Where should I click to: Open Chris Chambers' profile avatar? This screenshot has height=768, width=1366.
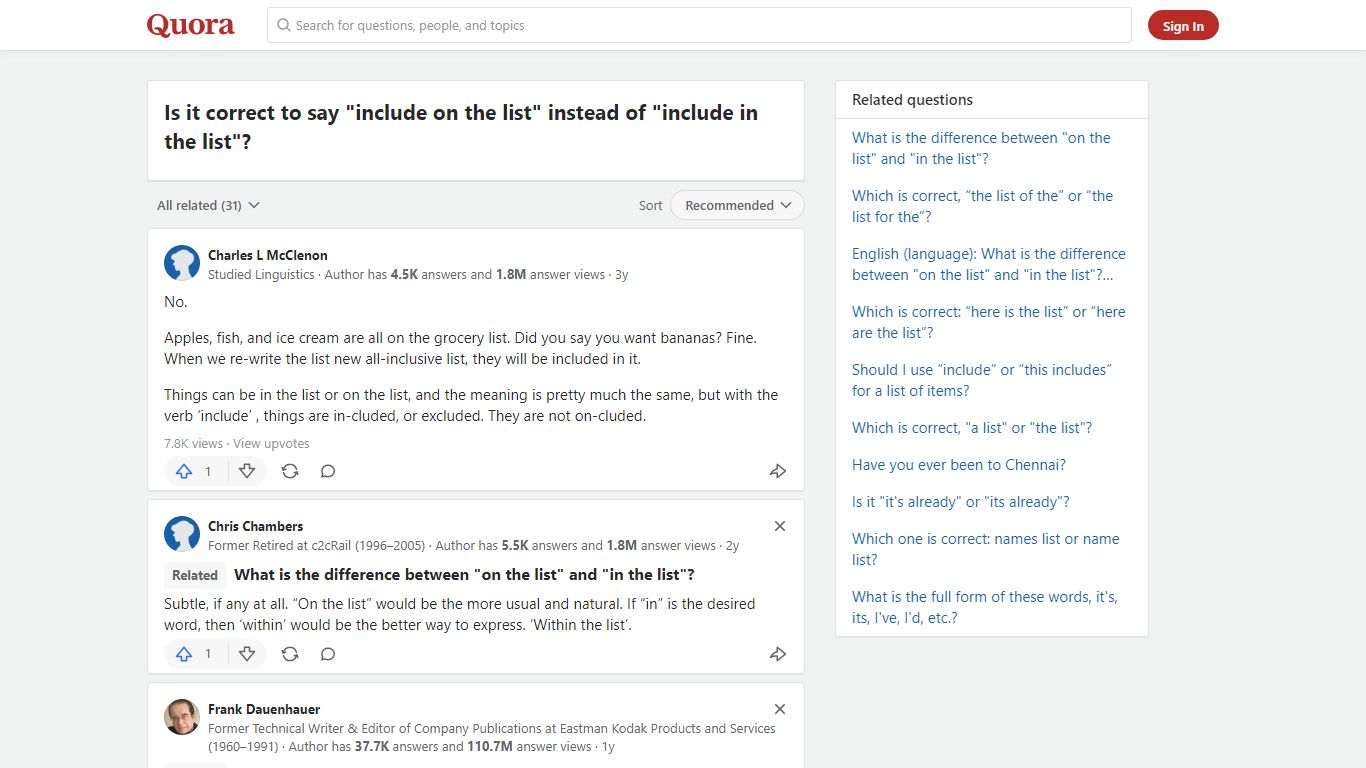click(x=182, y=535)
